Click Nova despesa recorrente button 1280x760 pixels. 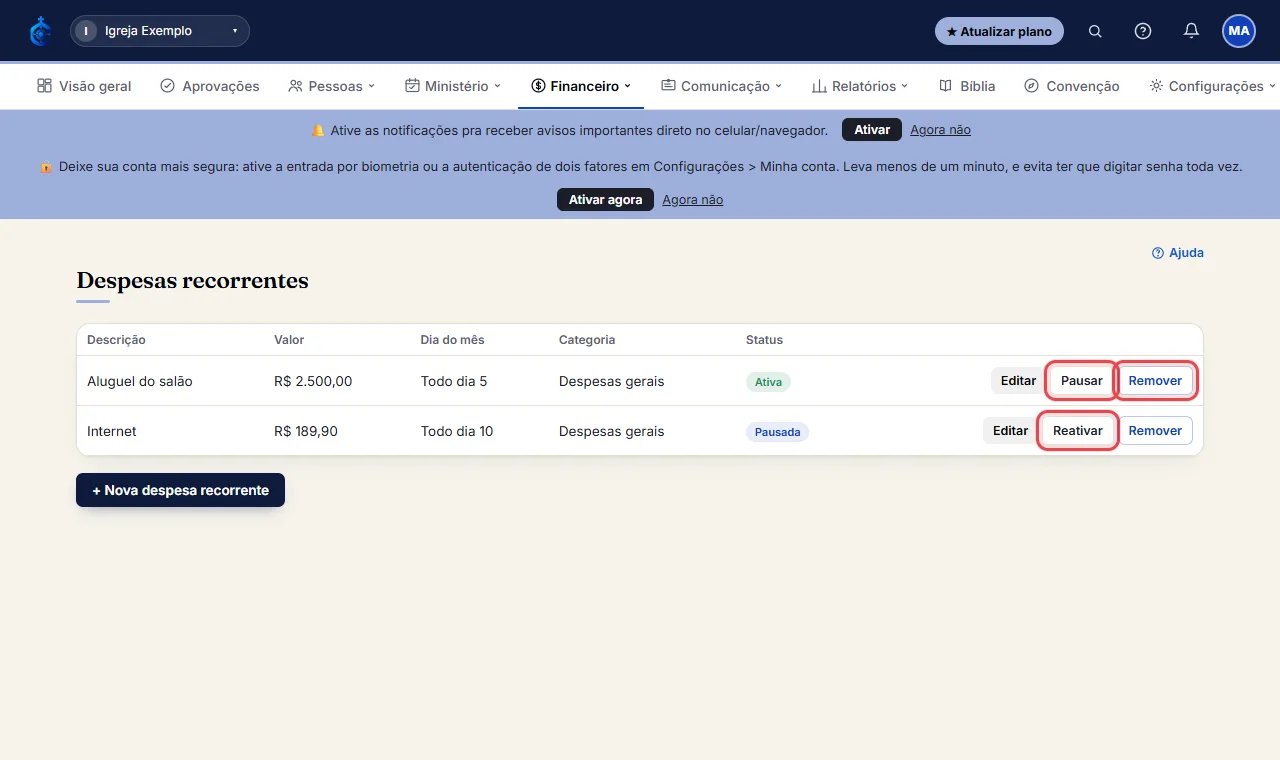click(x=181, y=490)
